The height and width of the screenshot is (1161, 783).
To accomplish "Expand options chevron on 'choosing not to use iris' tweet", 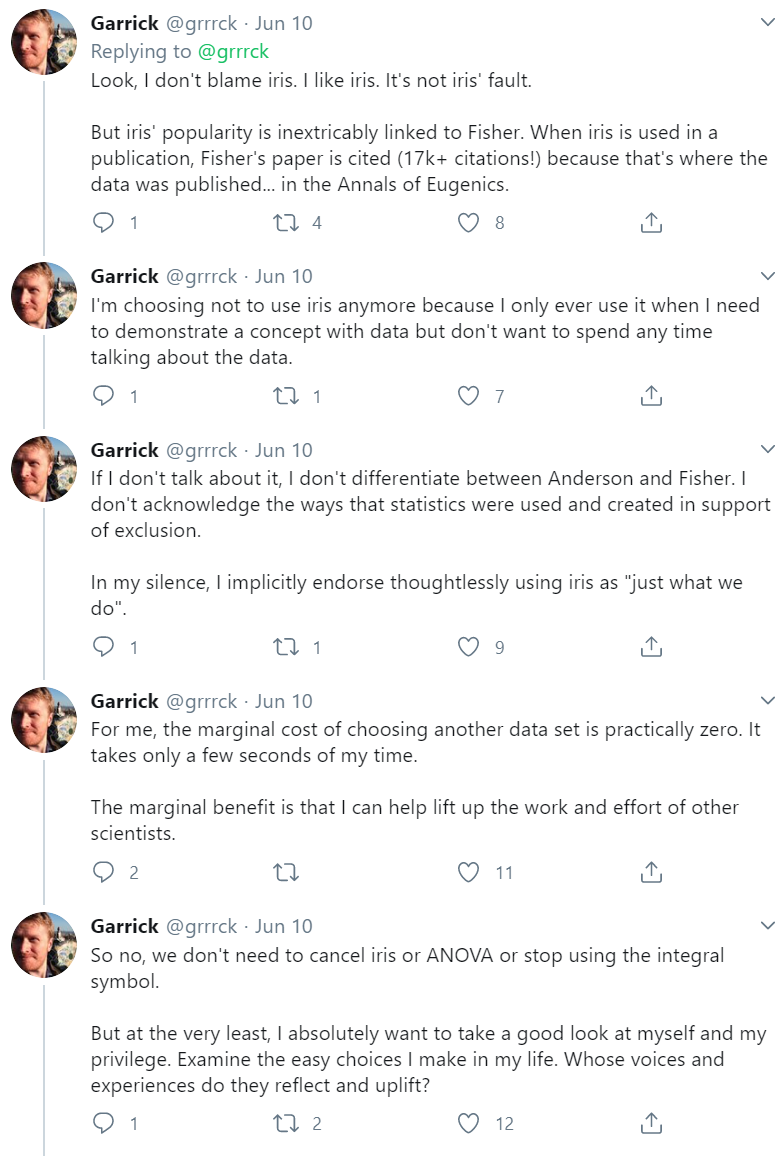I will pos(767,276).
